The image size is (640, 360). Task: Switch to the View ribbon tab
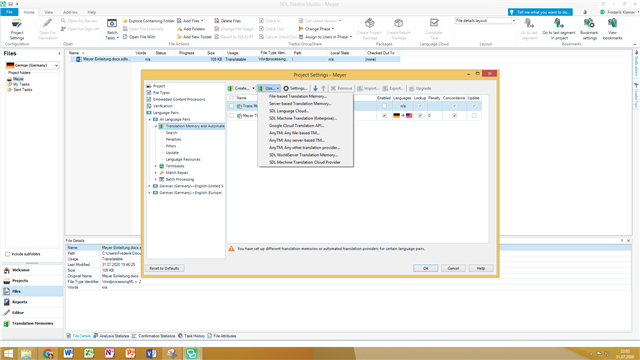(48, 12)
